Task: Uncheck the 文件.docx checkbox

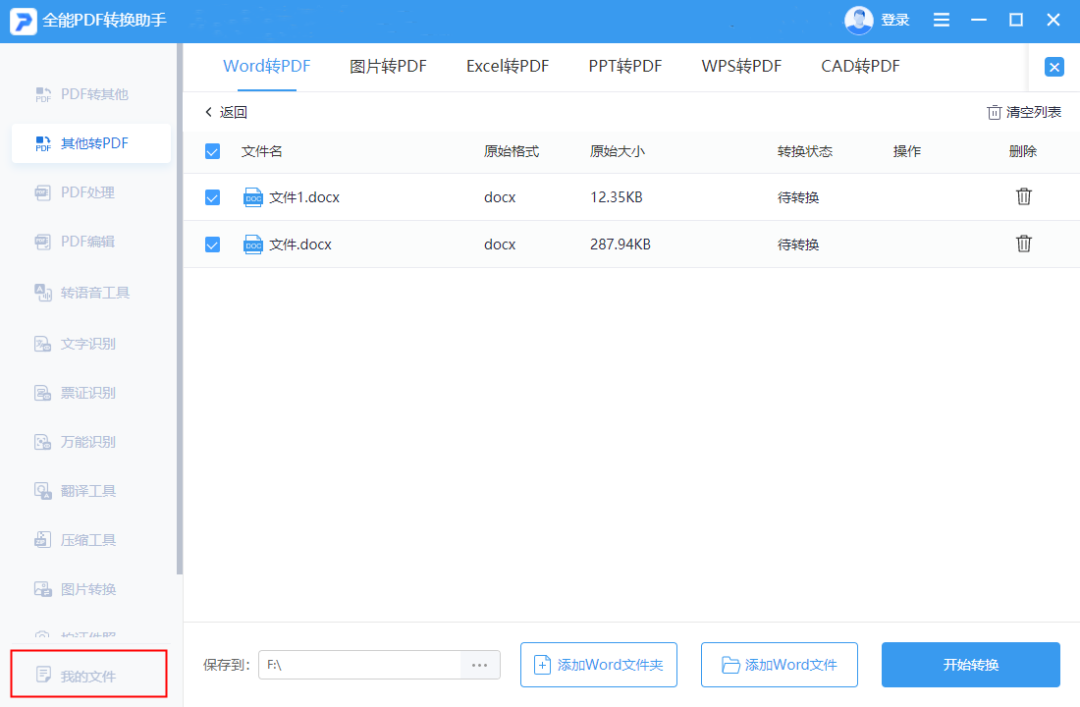Action: 212,245
